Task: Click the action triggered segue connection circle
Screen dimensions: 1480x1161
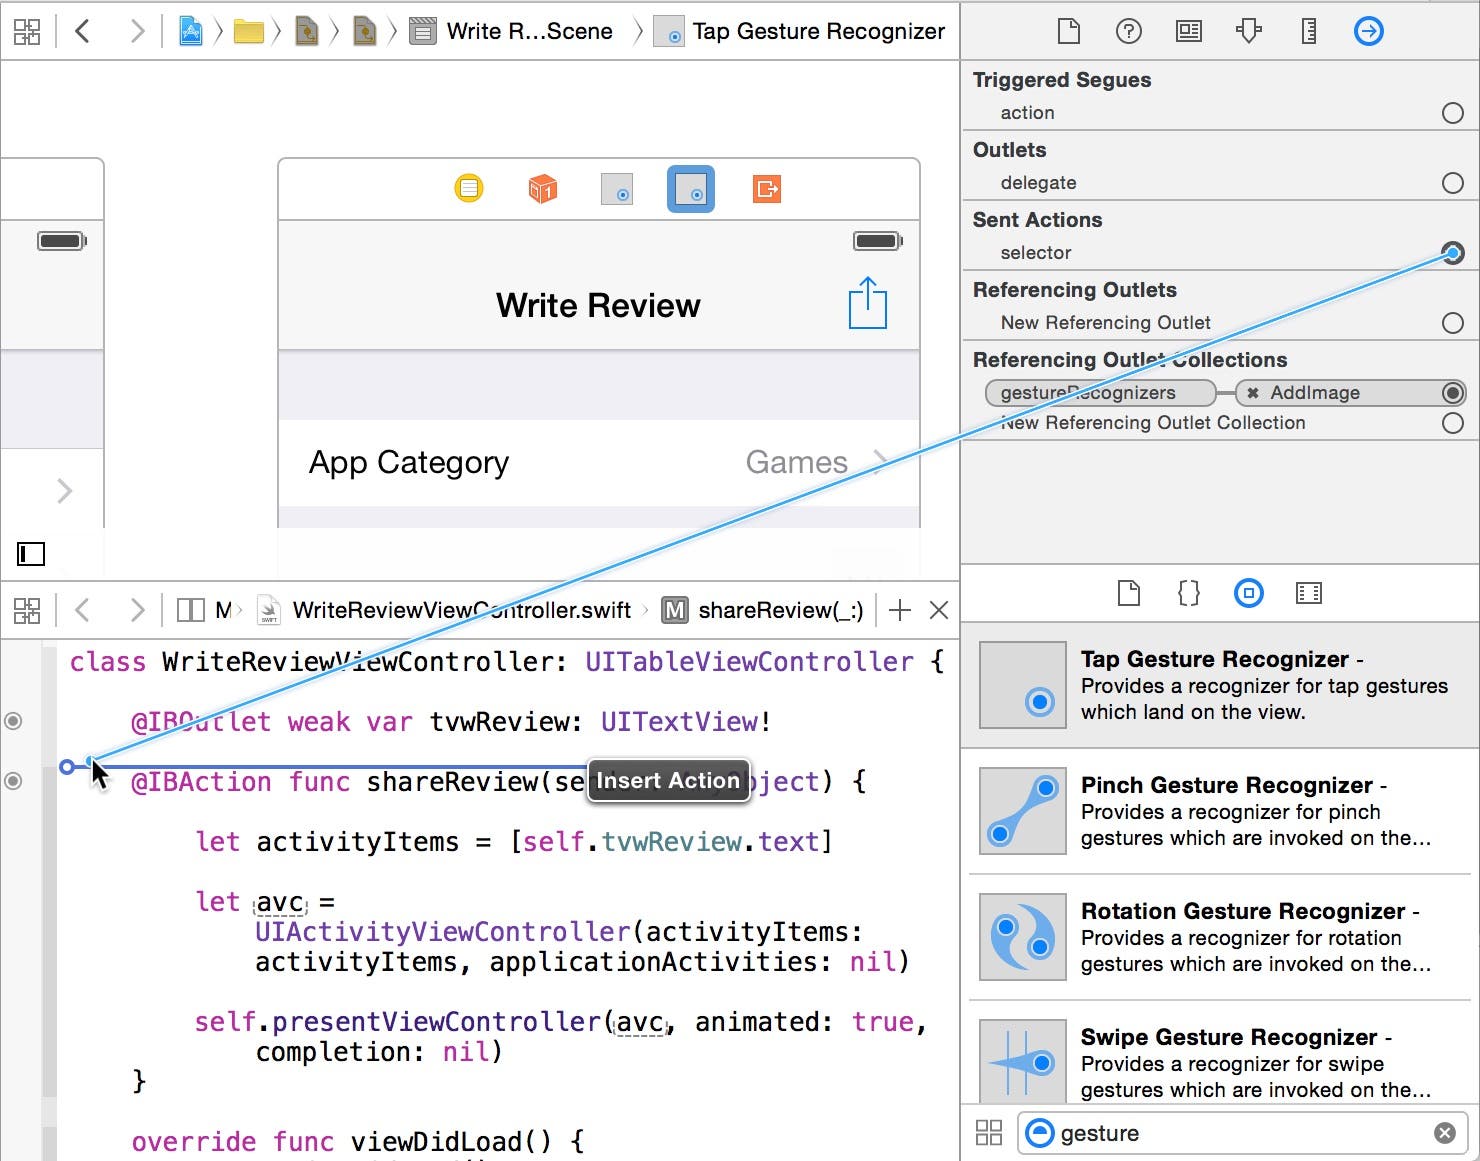Action: [1452, 113]
